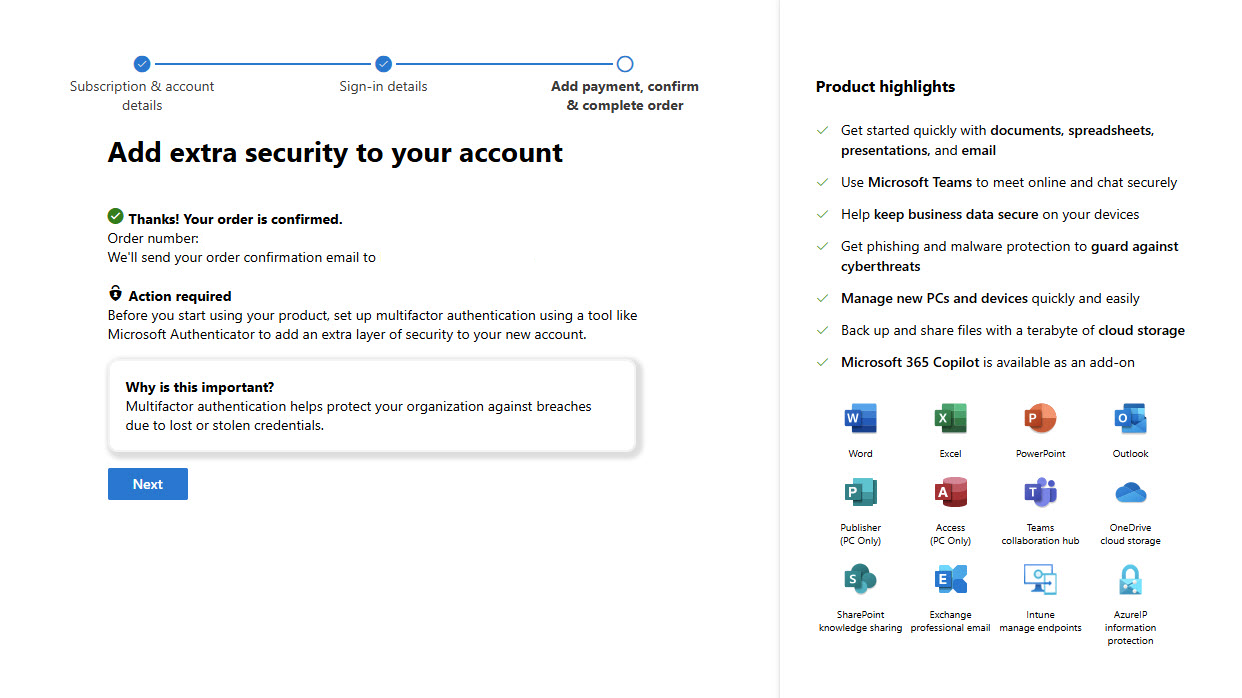1242x698 pixels.
Task: Click the Exchange professional email icon
Action: [x=950, y=579]
